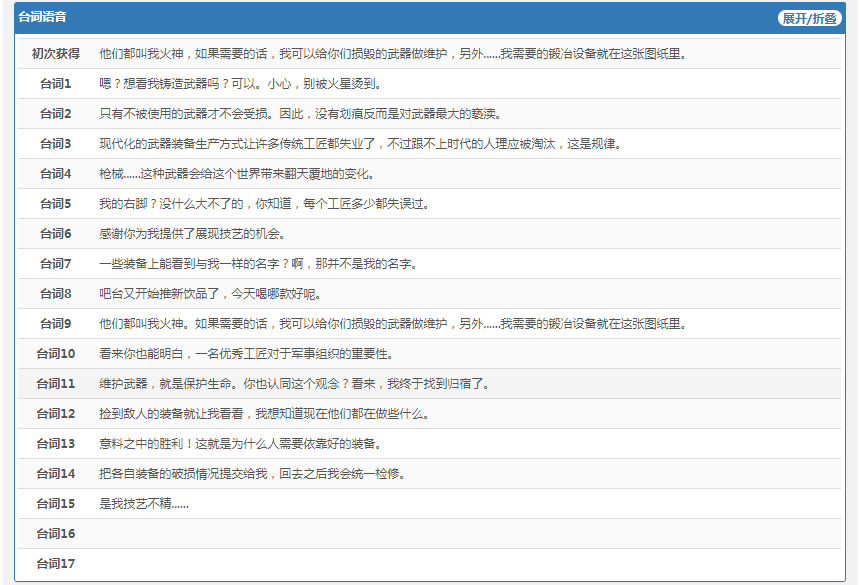
Task: Select the 台词3 row label
Action: click(x=55, y=144)
